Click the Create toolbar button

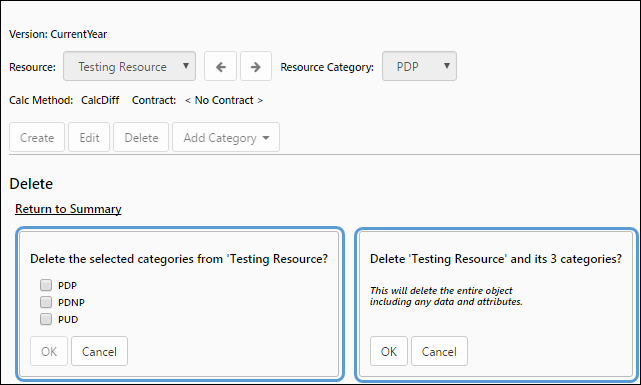click(37, 137)
